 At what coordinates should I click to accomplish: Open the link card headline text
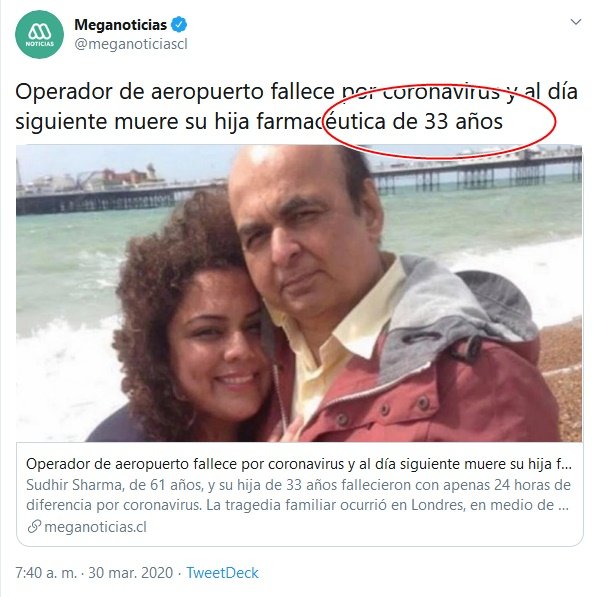coord(299,464)
